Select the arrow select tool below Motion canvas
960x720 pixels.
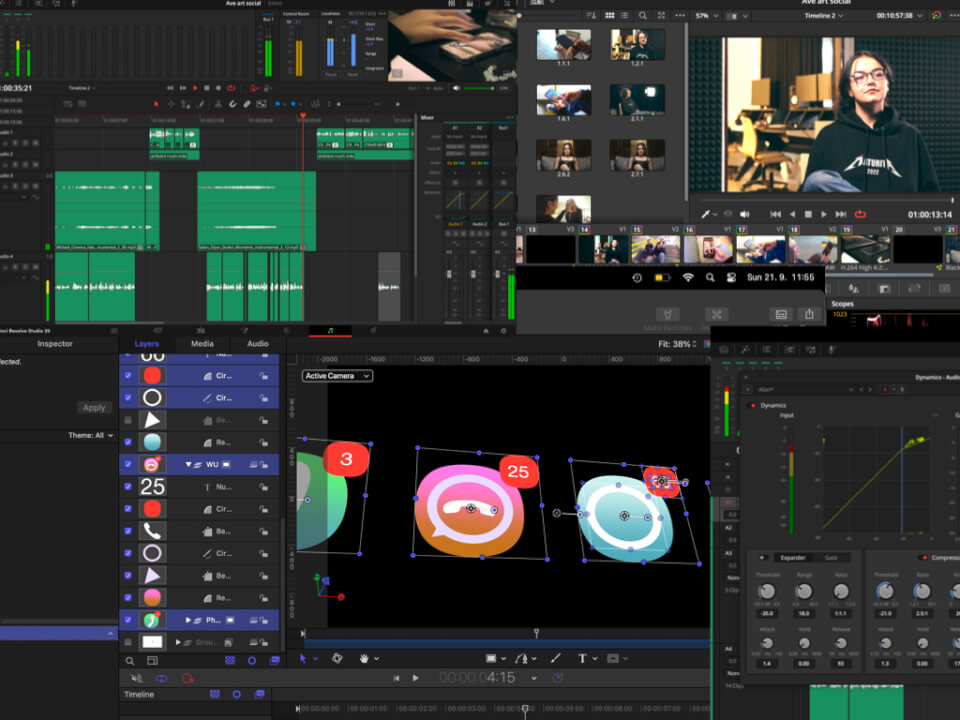point(302,659)
